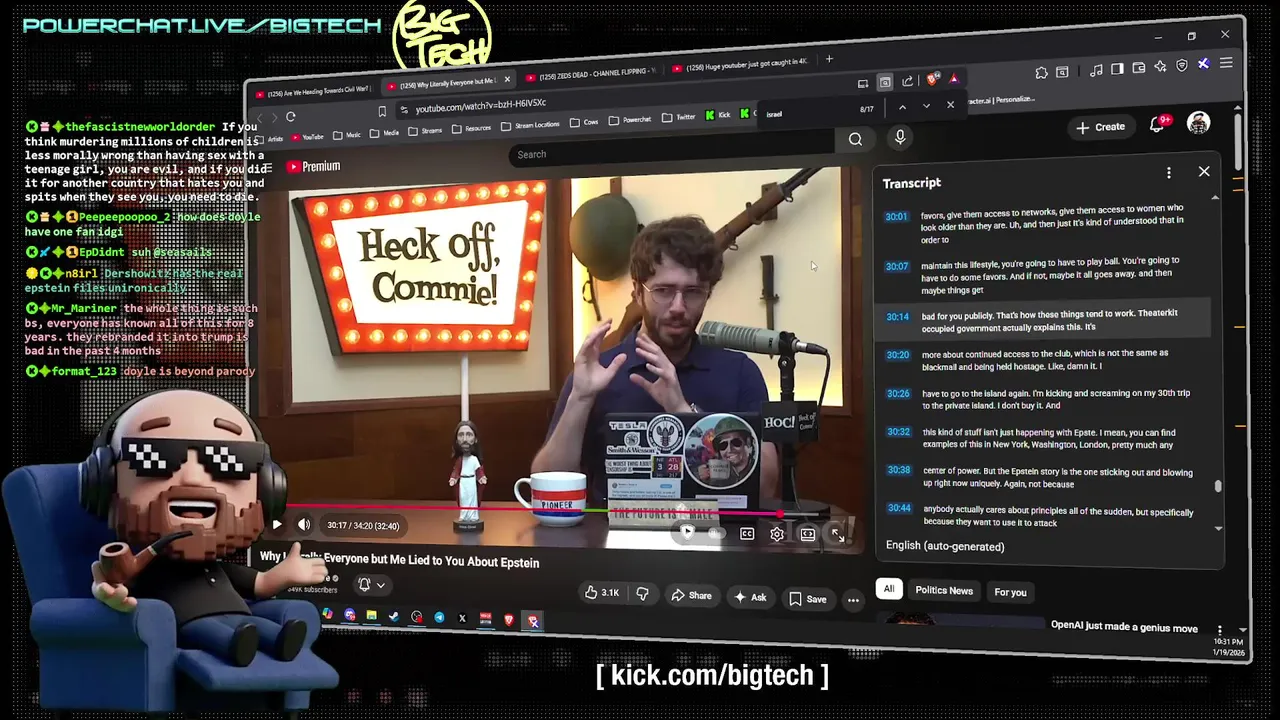Select the For you chip
This screenshot has width=1280, height=720.
pos(1010,592)
